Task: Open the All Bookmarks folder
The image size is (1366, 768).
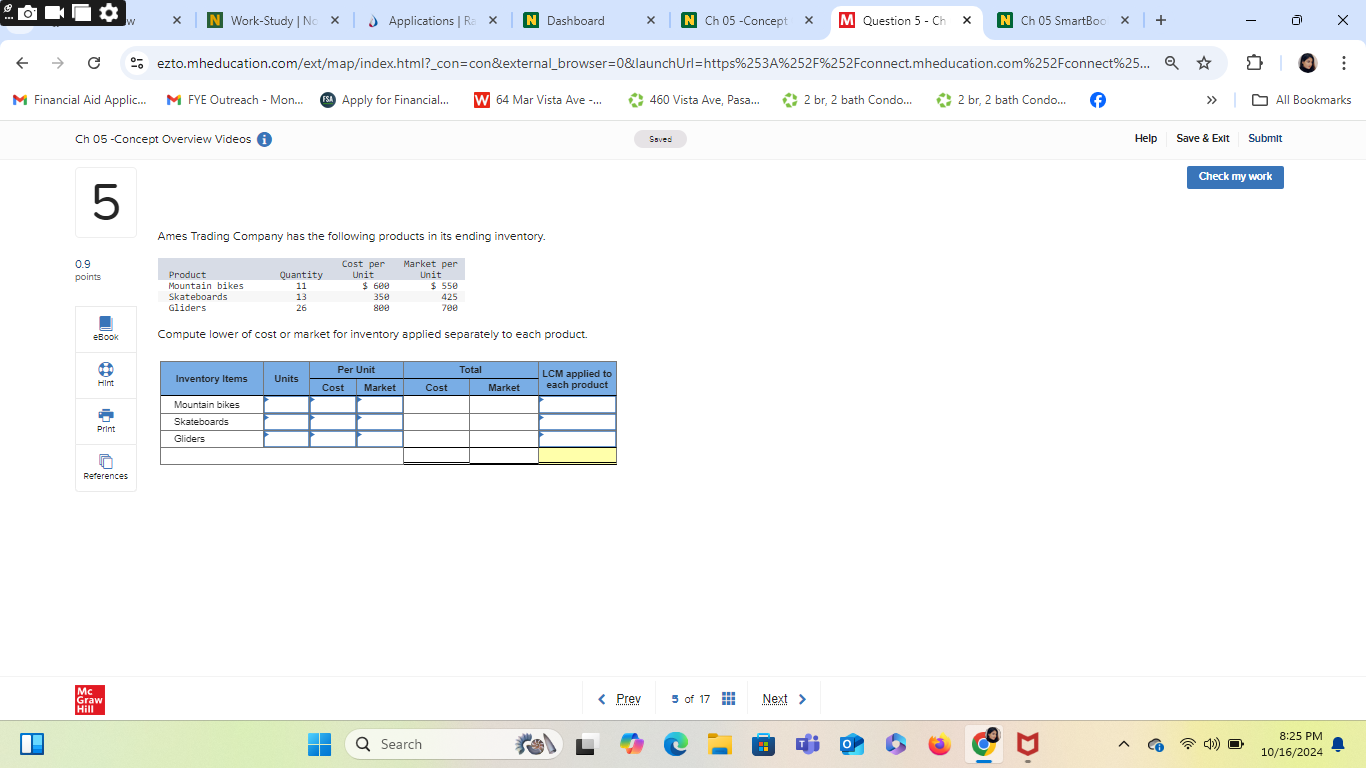Action: (x=1301, y=100)
